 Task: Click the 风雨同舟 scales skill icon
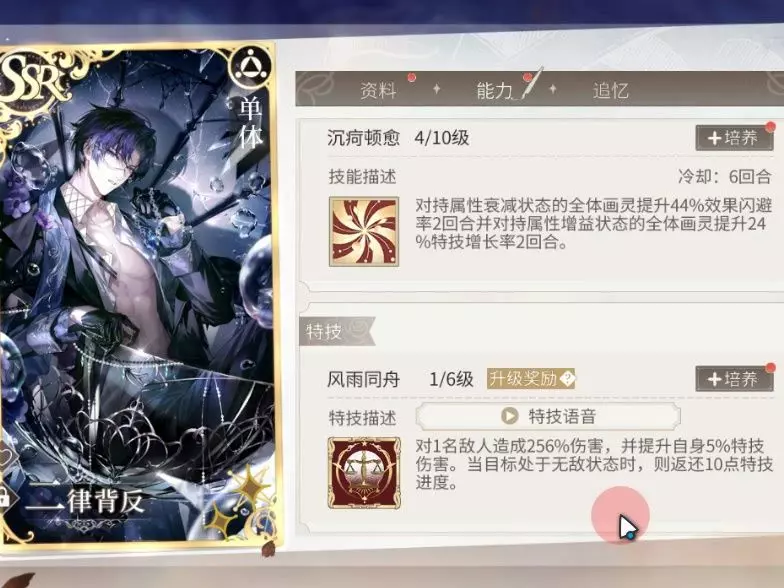tap(364, 473)
